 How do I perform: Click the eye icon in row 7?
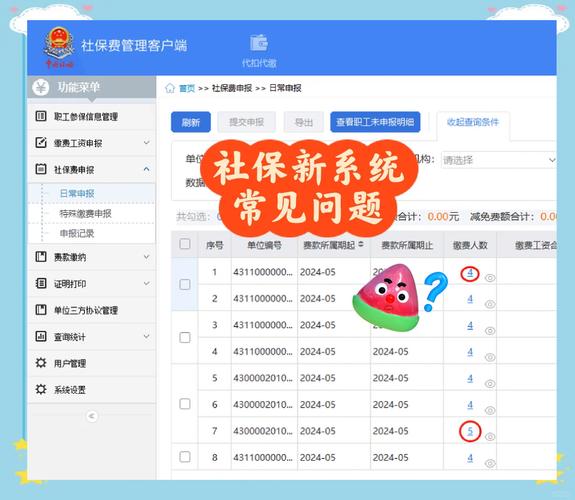490,437
